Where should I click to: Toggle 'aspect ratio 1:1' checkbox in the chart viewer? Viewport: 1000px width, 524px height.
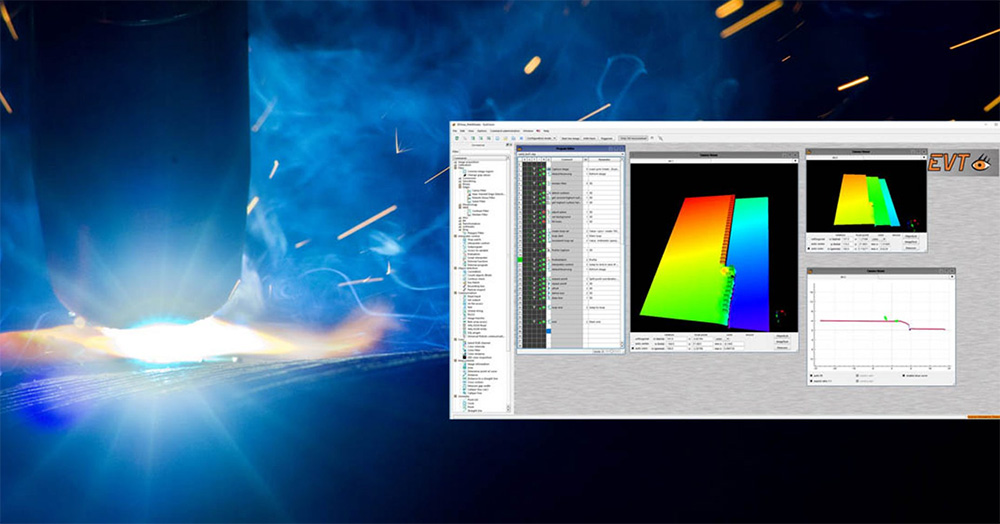point(811,382)
